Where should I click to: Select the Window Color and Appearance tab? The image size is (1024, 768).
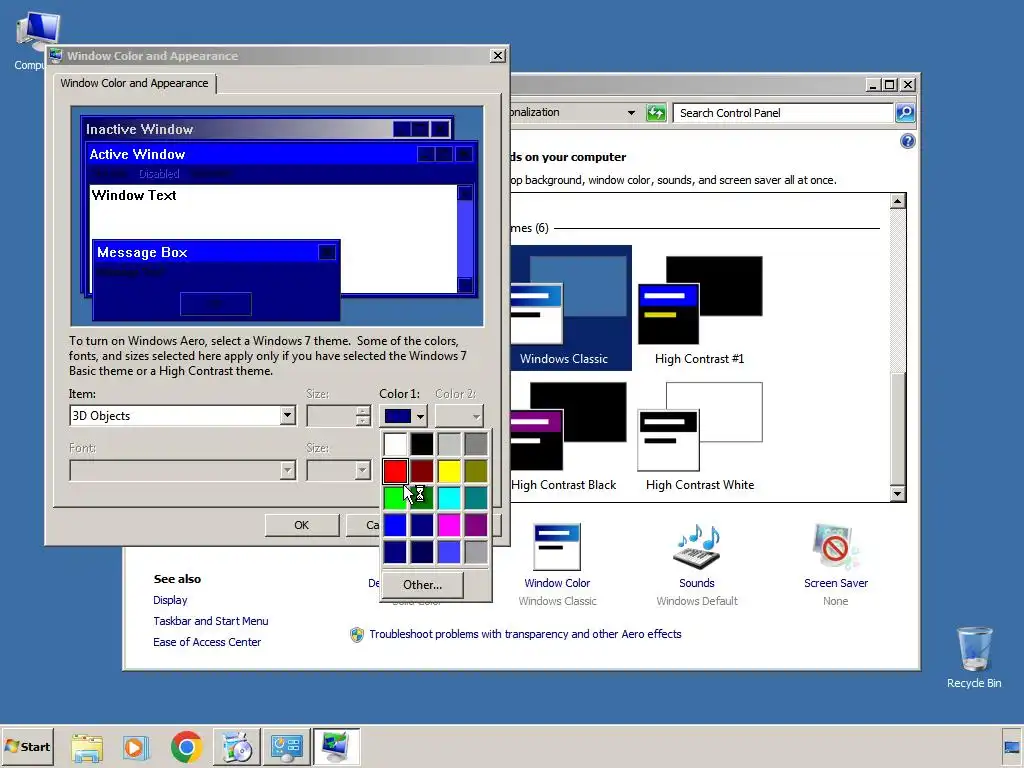[135, 83]
